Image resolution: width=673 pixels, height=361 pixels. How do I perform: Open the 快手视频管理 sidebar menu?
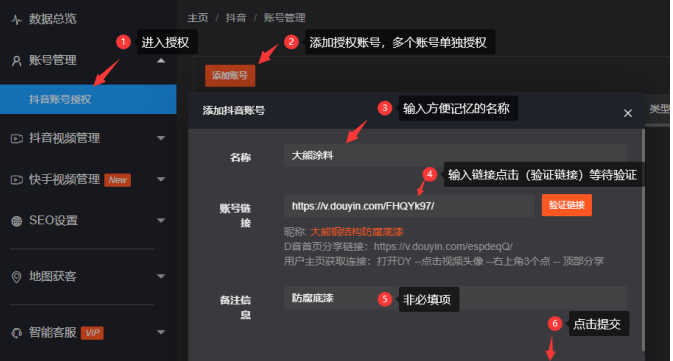64,179
